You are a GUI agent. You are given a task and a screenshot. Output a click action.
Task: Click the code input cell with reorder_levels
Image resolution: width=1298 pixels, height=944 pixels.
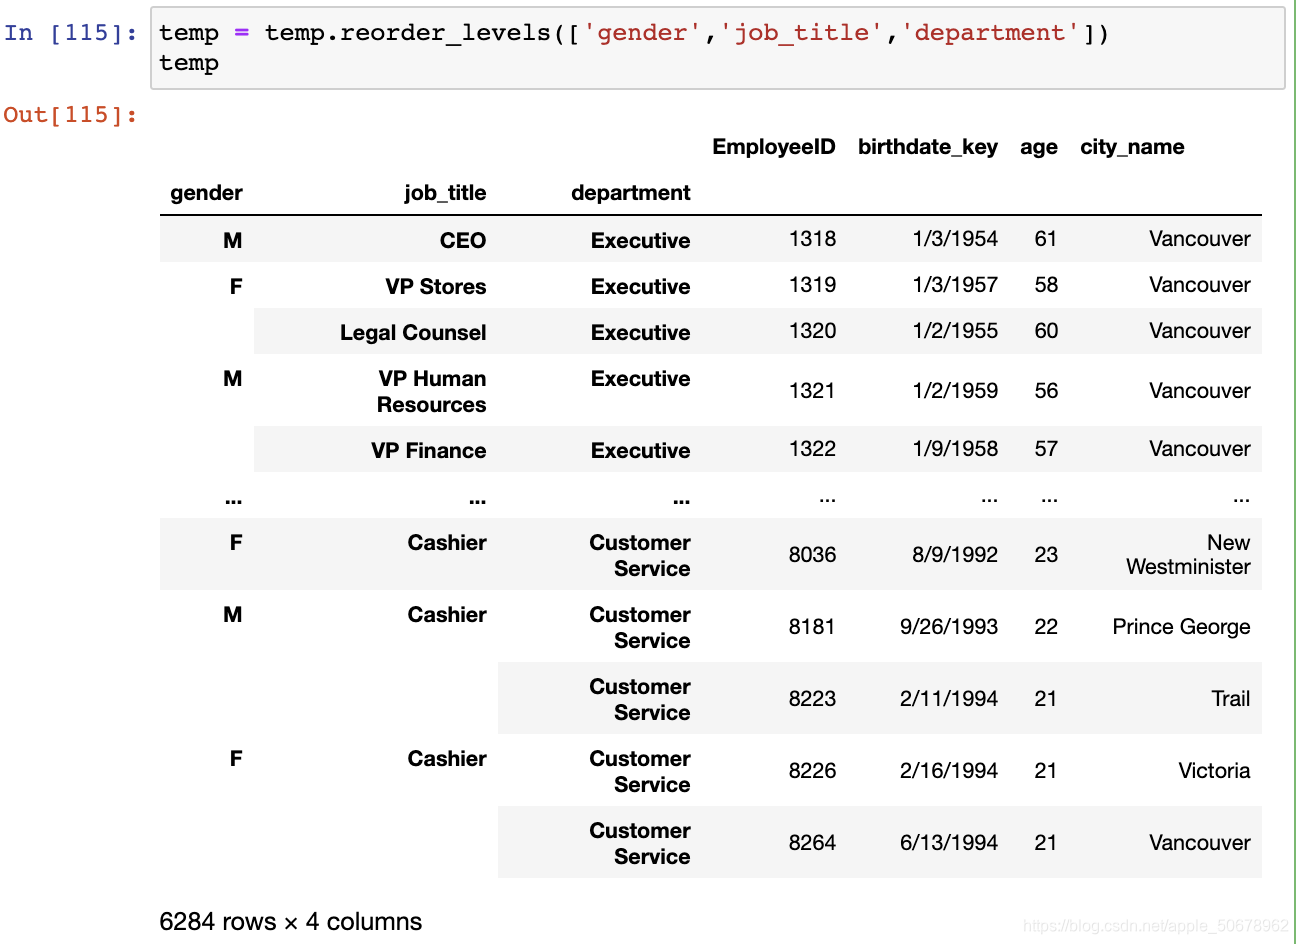click(717, 48)
